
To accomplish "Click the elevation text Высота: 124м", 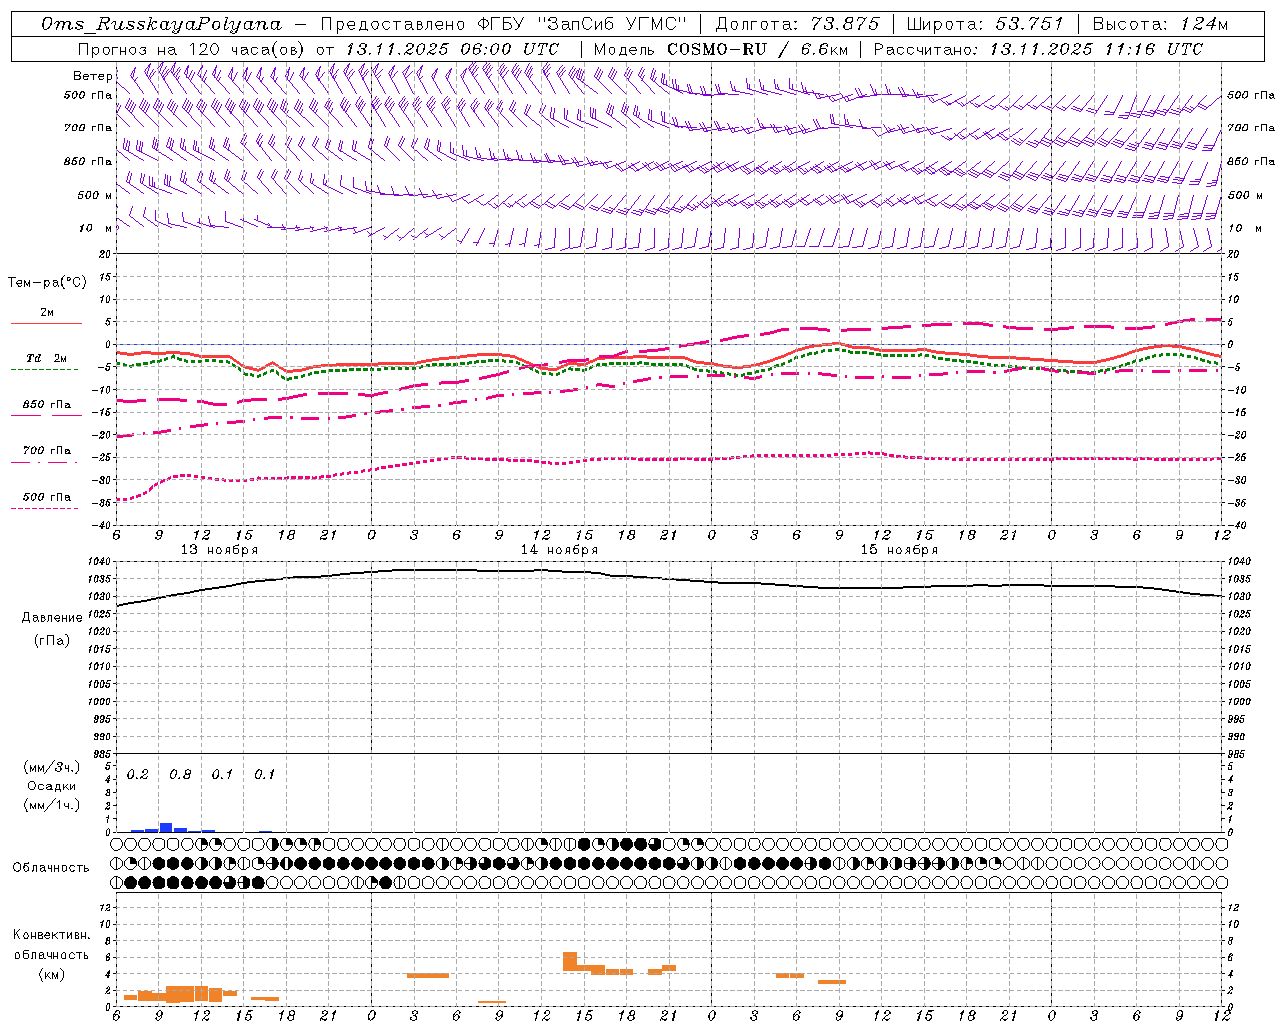I will pos(1160,24).
